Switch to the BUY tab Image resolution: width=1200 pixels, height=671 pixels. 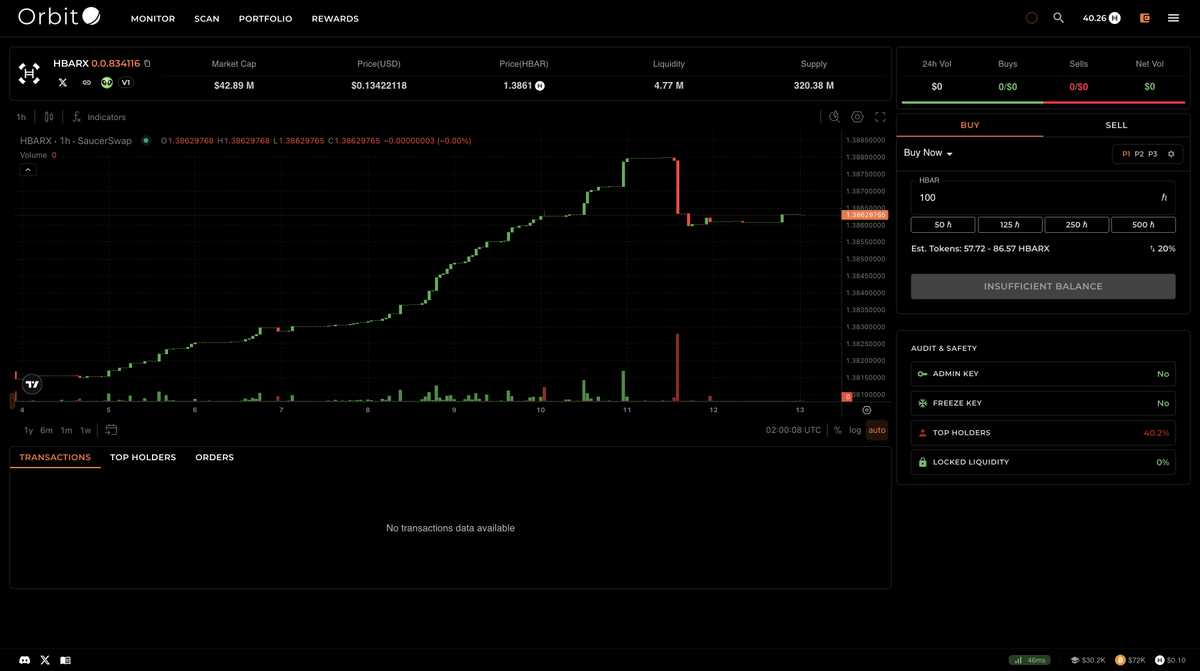[x=970, y=125]
